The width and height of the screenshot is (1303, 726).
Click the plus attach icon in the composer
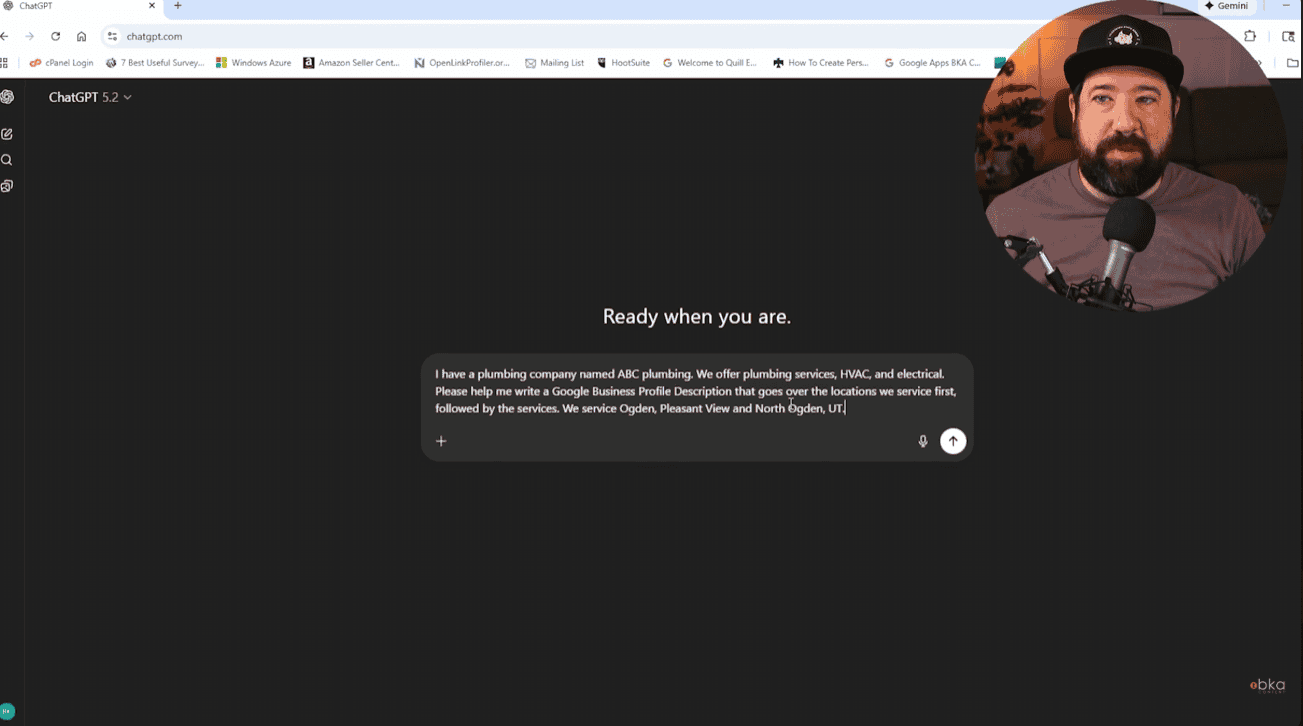pyautogui.click(x=441, y=441)
